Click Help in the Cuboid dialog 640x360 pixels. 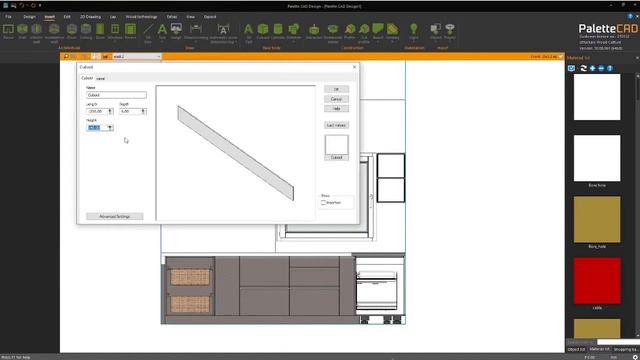(x=336, y=109)
